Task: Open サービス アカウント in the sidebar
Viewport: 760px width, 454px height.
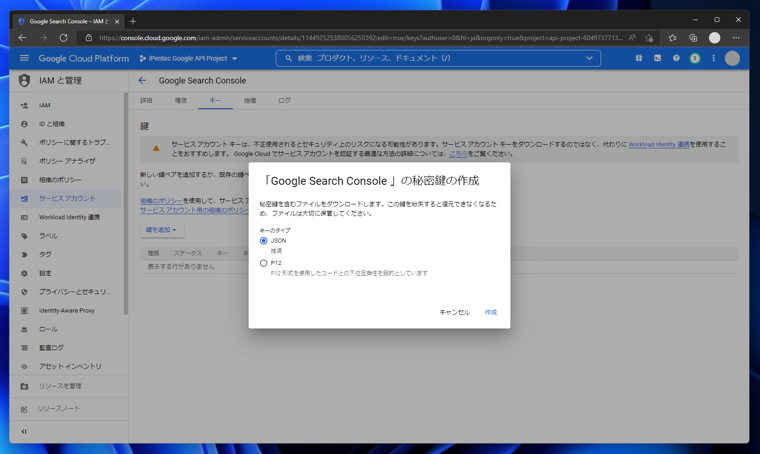Action: pyautogui.click(x=65, y=199)
